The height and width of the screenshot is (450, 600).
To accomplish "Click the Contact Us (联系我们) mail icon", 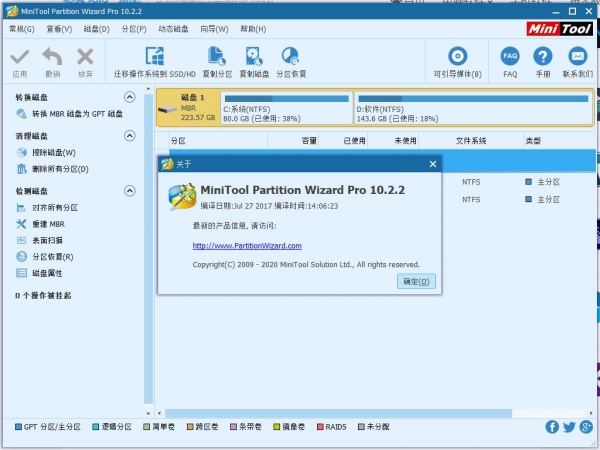I will click(x=577, y=56).
